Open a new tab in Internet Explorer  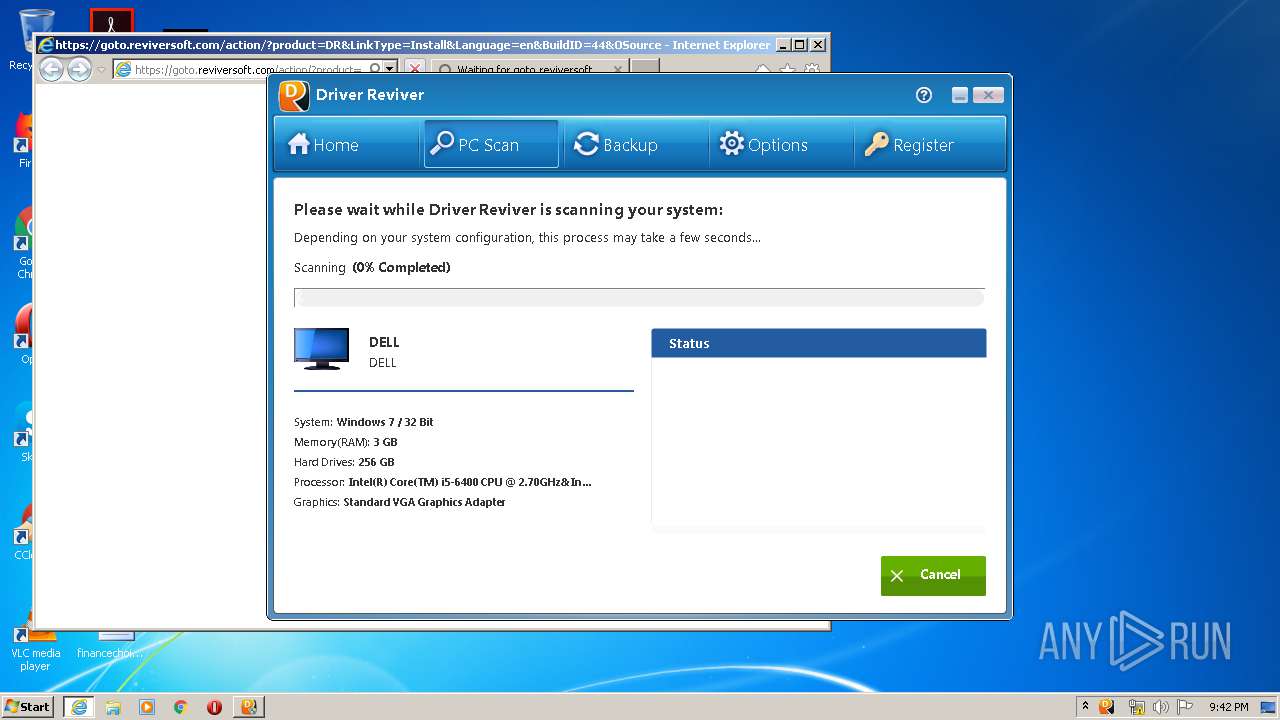(645, 68)
